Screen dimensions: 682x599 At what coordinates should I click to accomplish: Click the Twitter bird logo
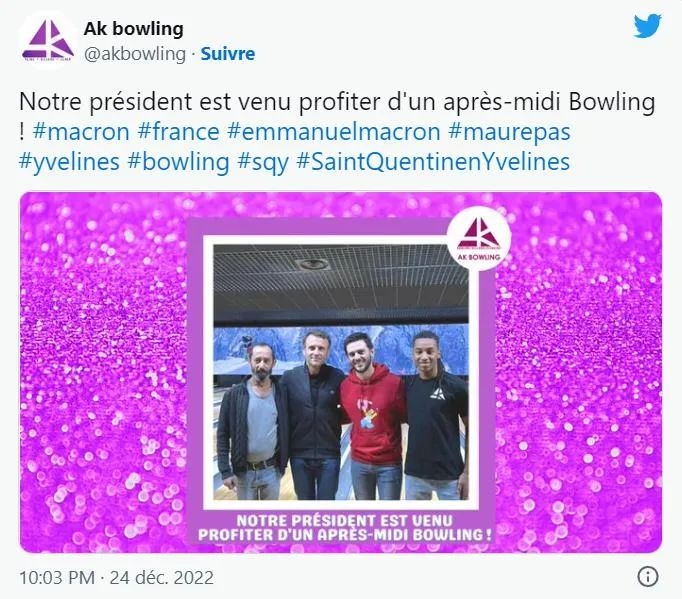pyautogui.click(x=647, y=26)
